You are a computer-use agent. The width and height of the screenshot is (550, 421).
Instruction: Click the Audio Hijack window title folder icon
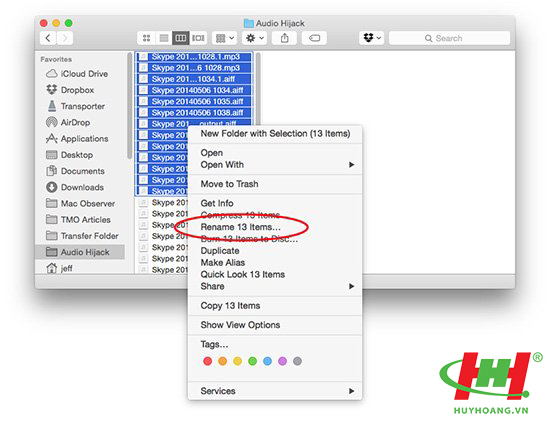pyautogui.click(x=248, y=23)
